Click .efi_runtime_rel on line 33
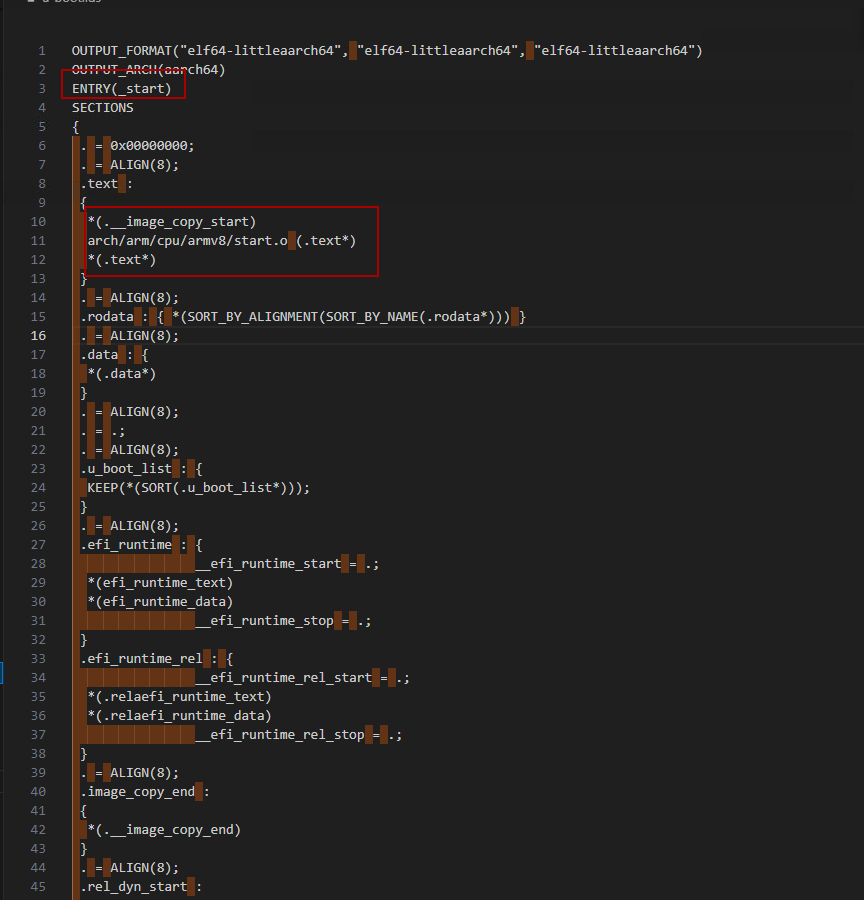Viewport: 864px width, 900px height. click(x=141, y=658)
